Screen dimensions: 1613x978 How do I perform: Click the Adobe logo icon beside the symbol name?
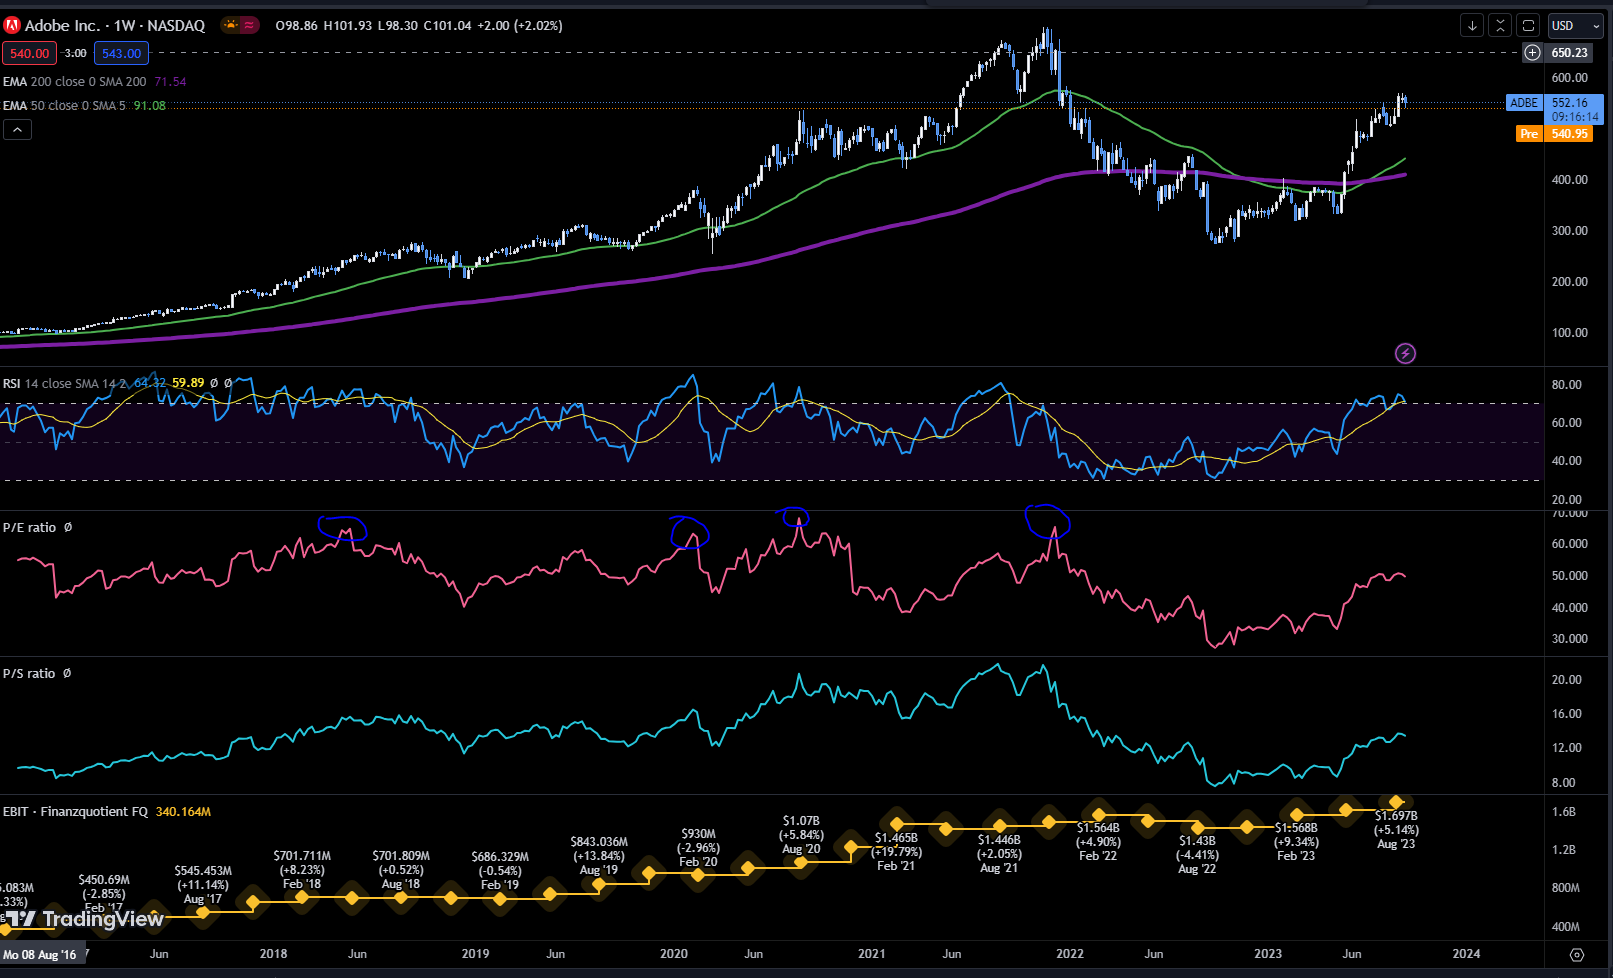(x=12, y=26)
